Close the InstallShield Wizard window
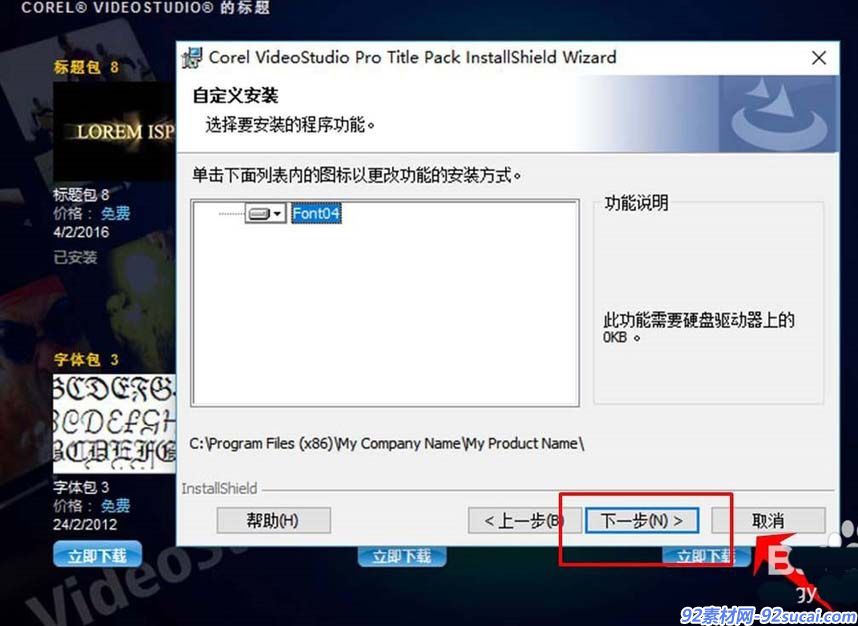 click(x=819, y=58)
